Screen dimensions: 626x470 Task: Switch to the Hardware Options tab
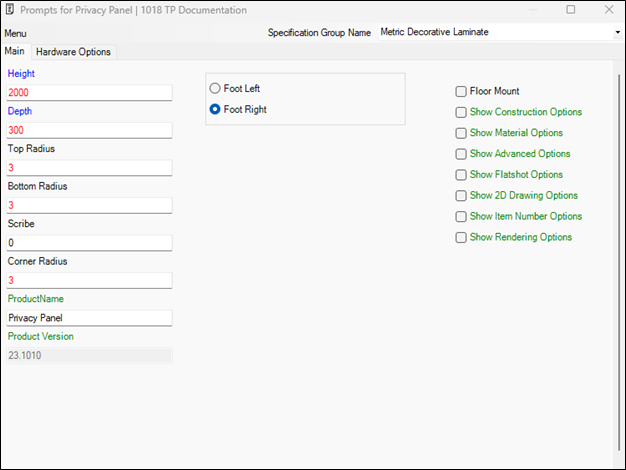coord(74,52)
